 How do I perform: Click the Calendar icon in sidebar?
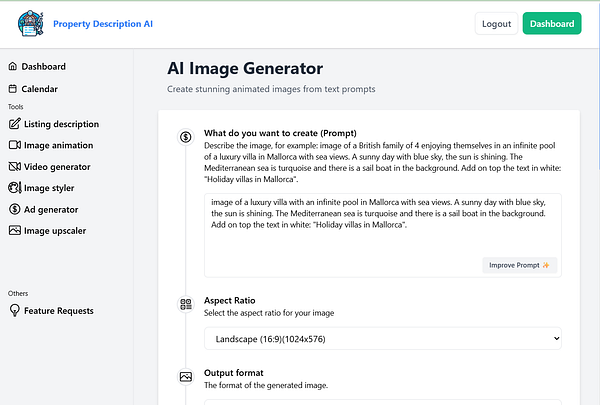[13, 89]
